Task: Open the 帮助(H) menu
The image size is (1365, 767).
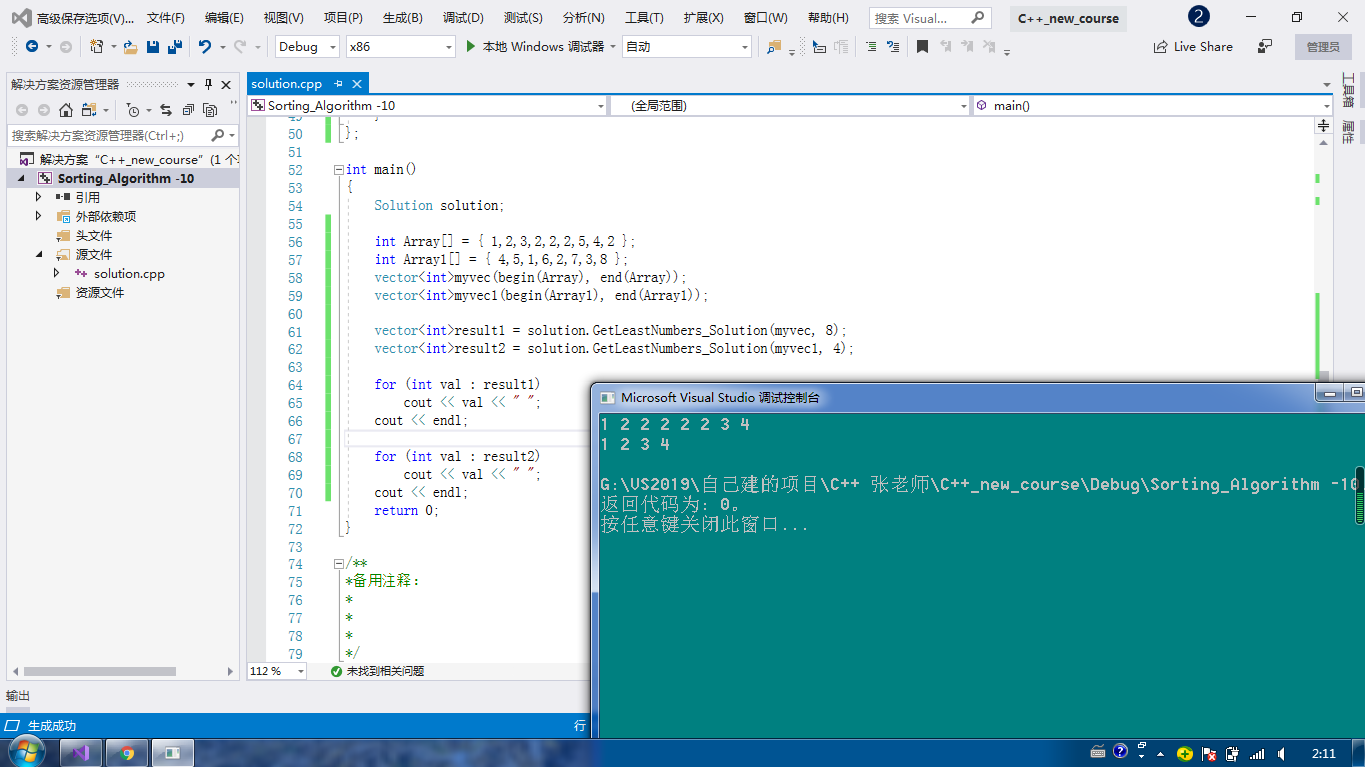Action: pyautogui.click(x=828, y=18)
